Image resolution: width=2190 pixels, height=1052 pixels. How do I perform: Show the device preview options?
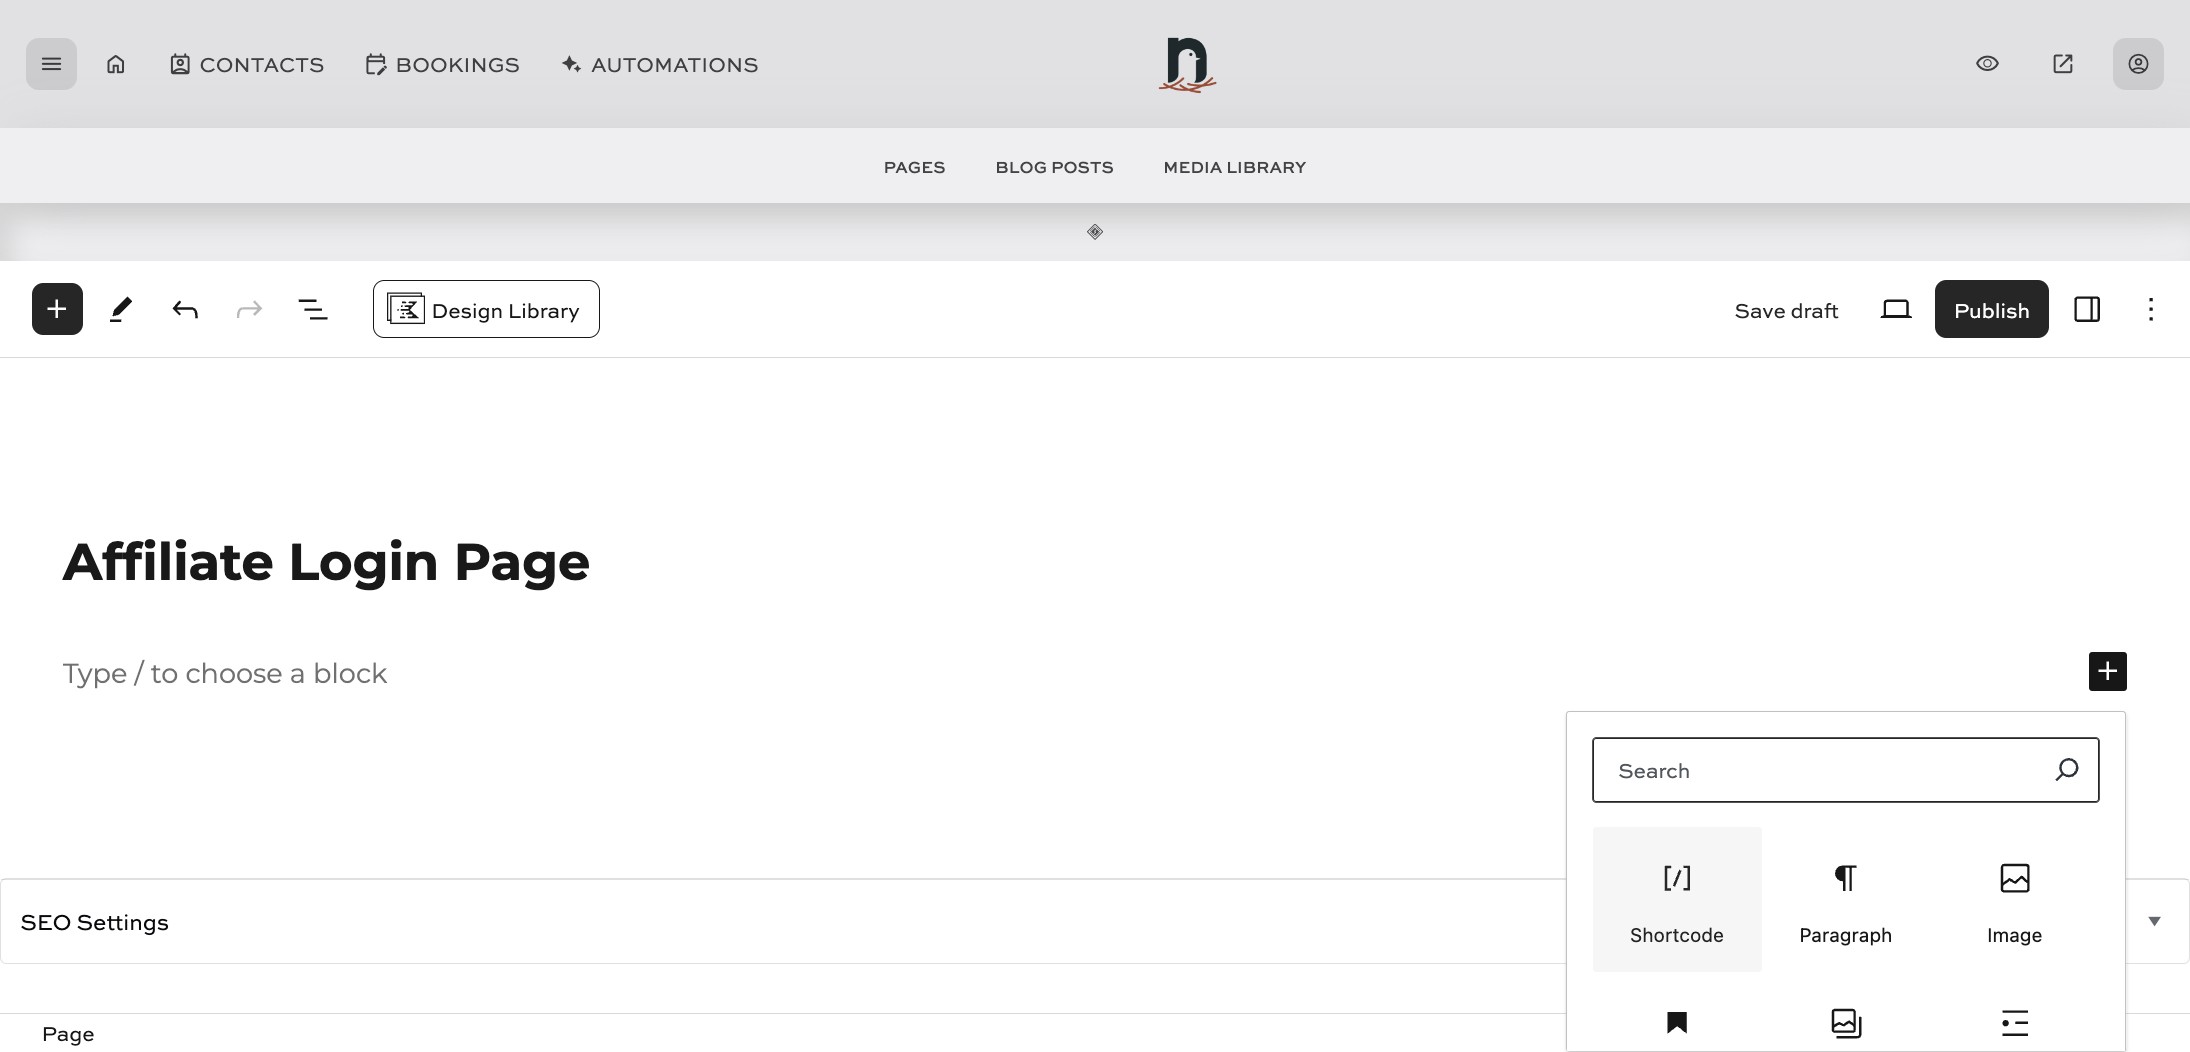(x=1896, y=309)
